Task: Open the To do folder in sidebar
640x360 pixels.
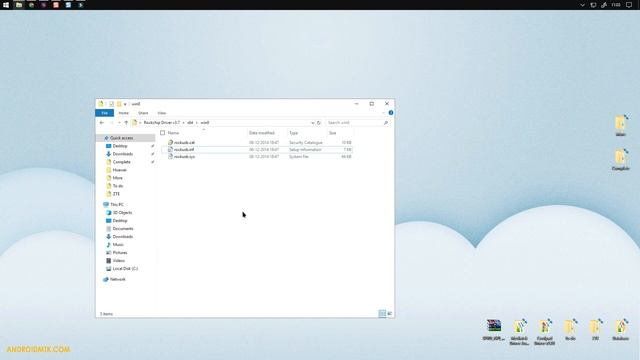Action: coord(118,186)
